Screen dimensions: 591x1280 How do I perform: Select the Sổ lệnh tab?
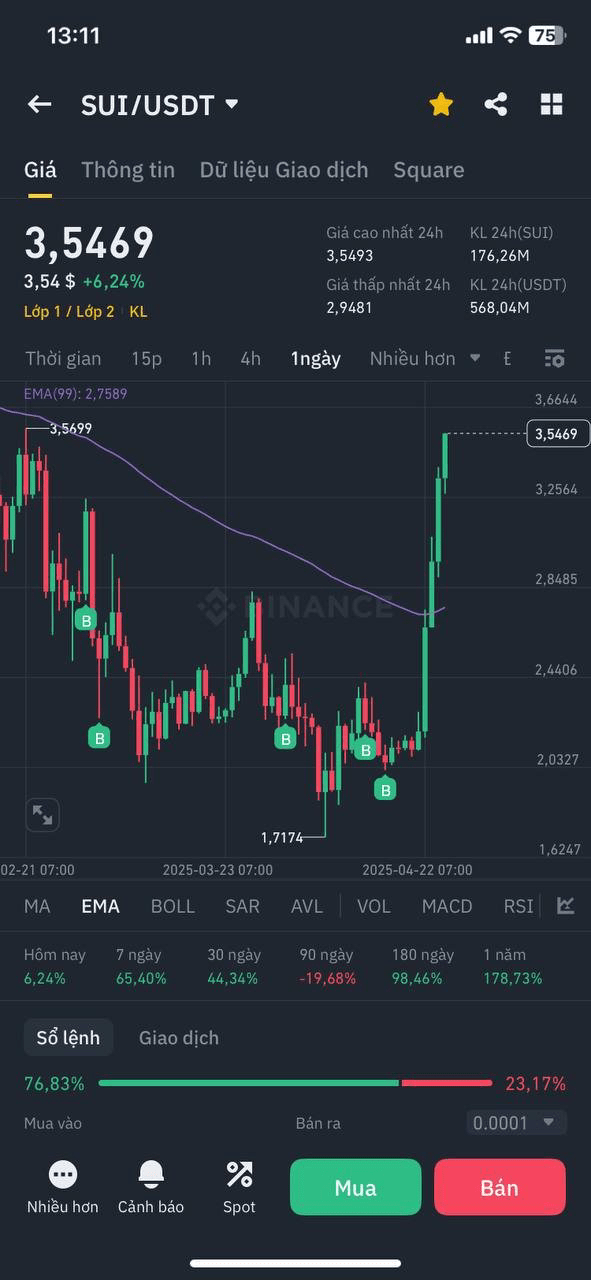68,1037
